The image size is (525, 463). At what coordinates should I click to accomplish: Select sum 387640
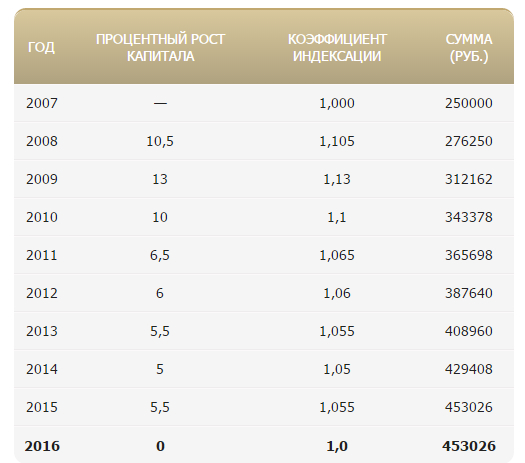[469, 293]
